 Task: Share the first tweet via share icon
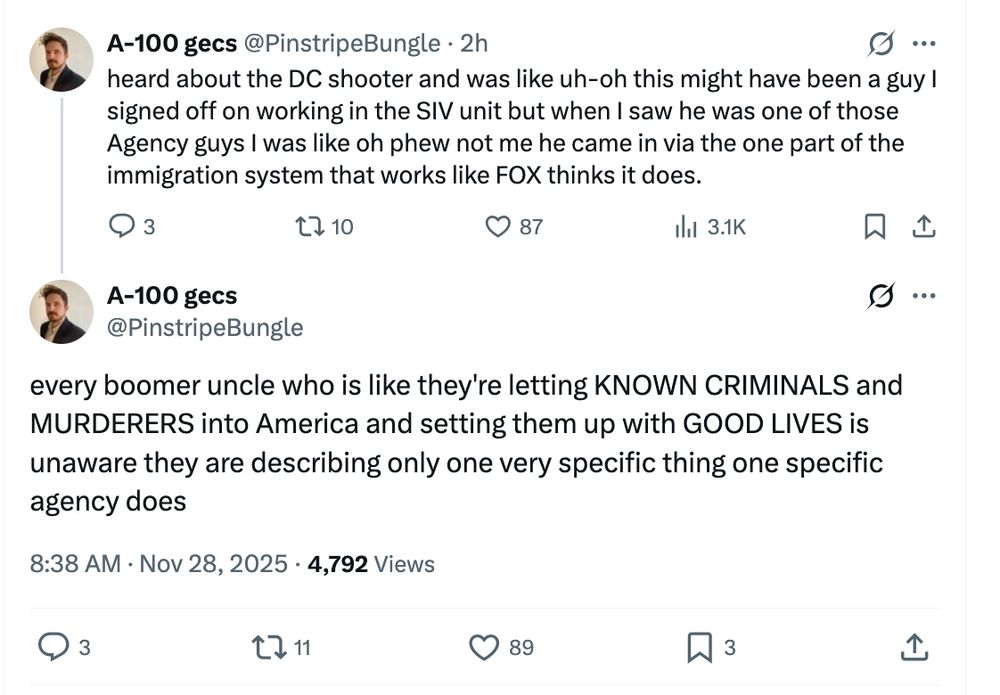coord(923,228)
